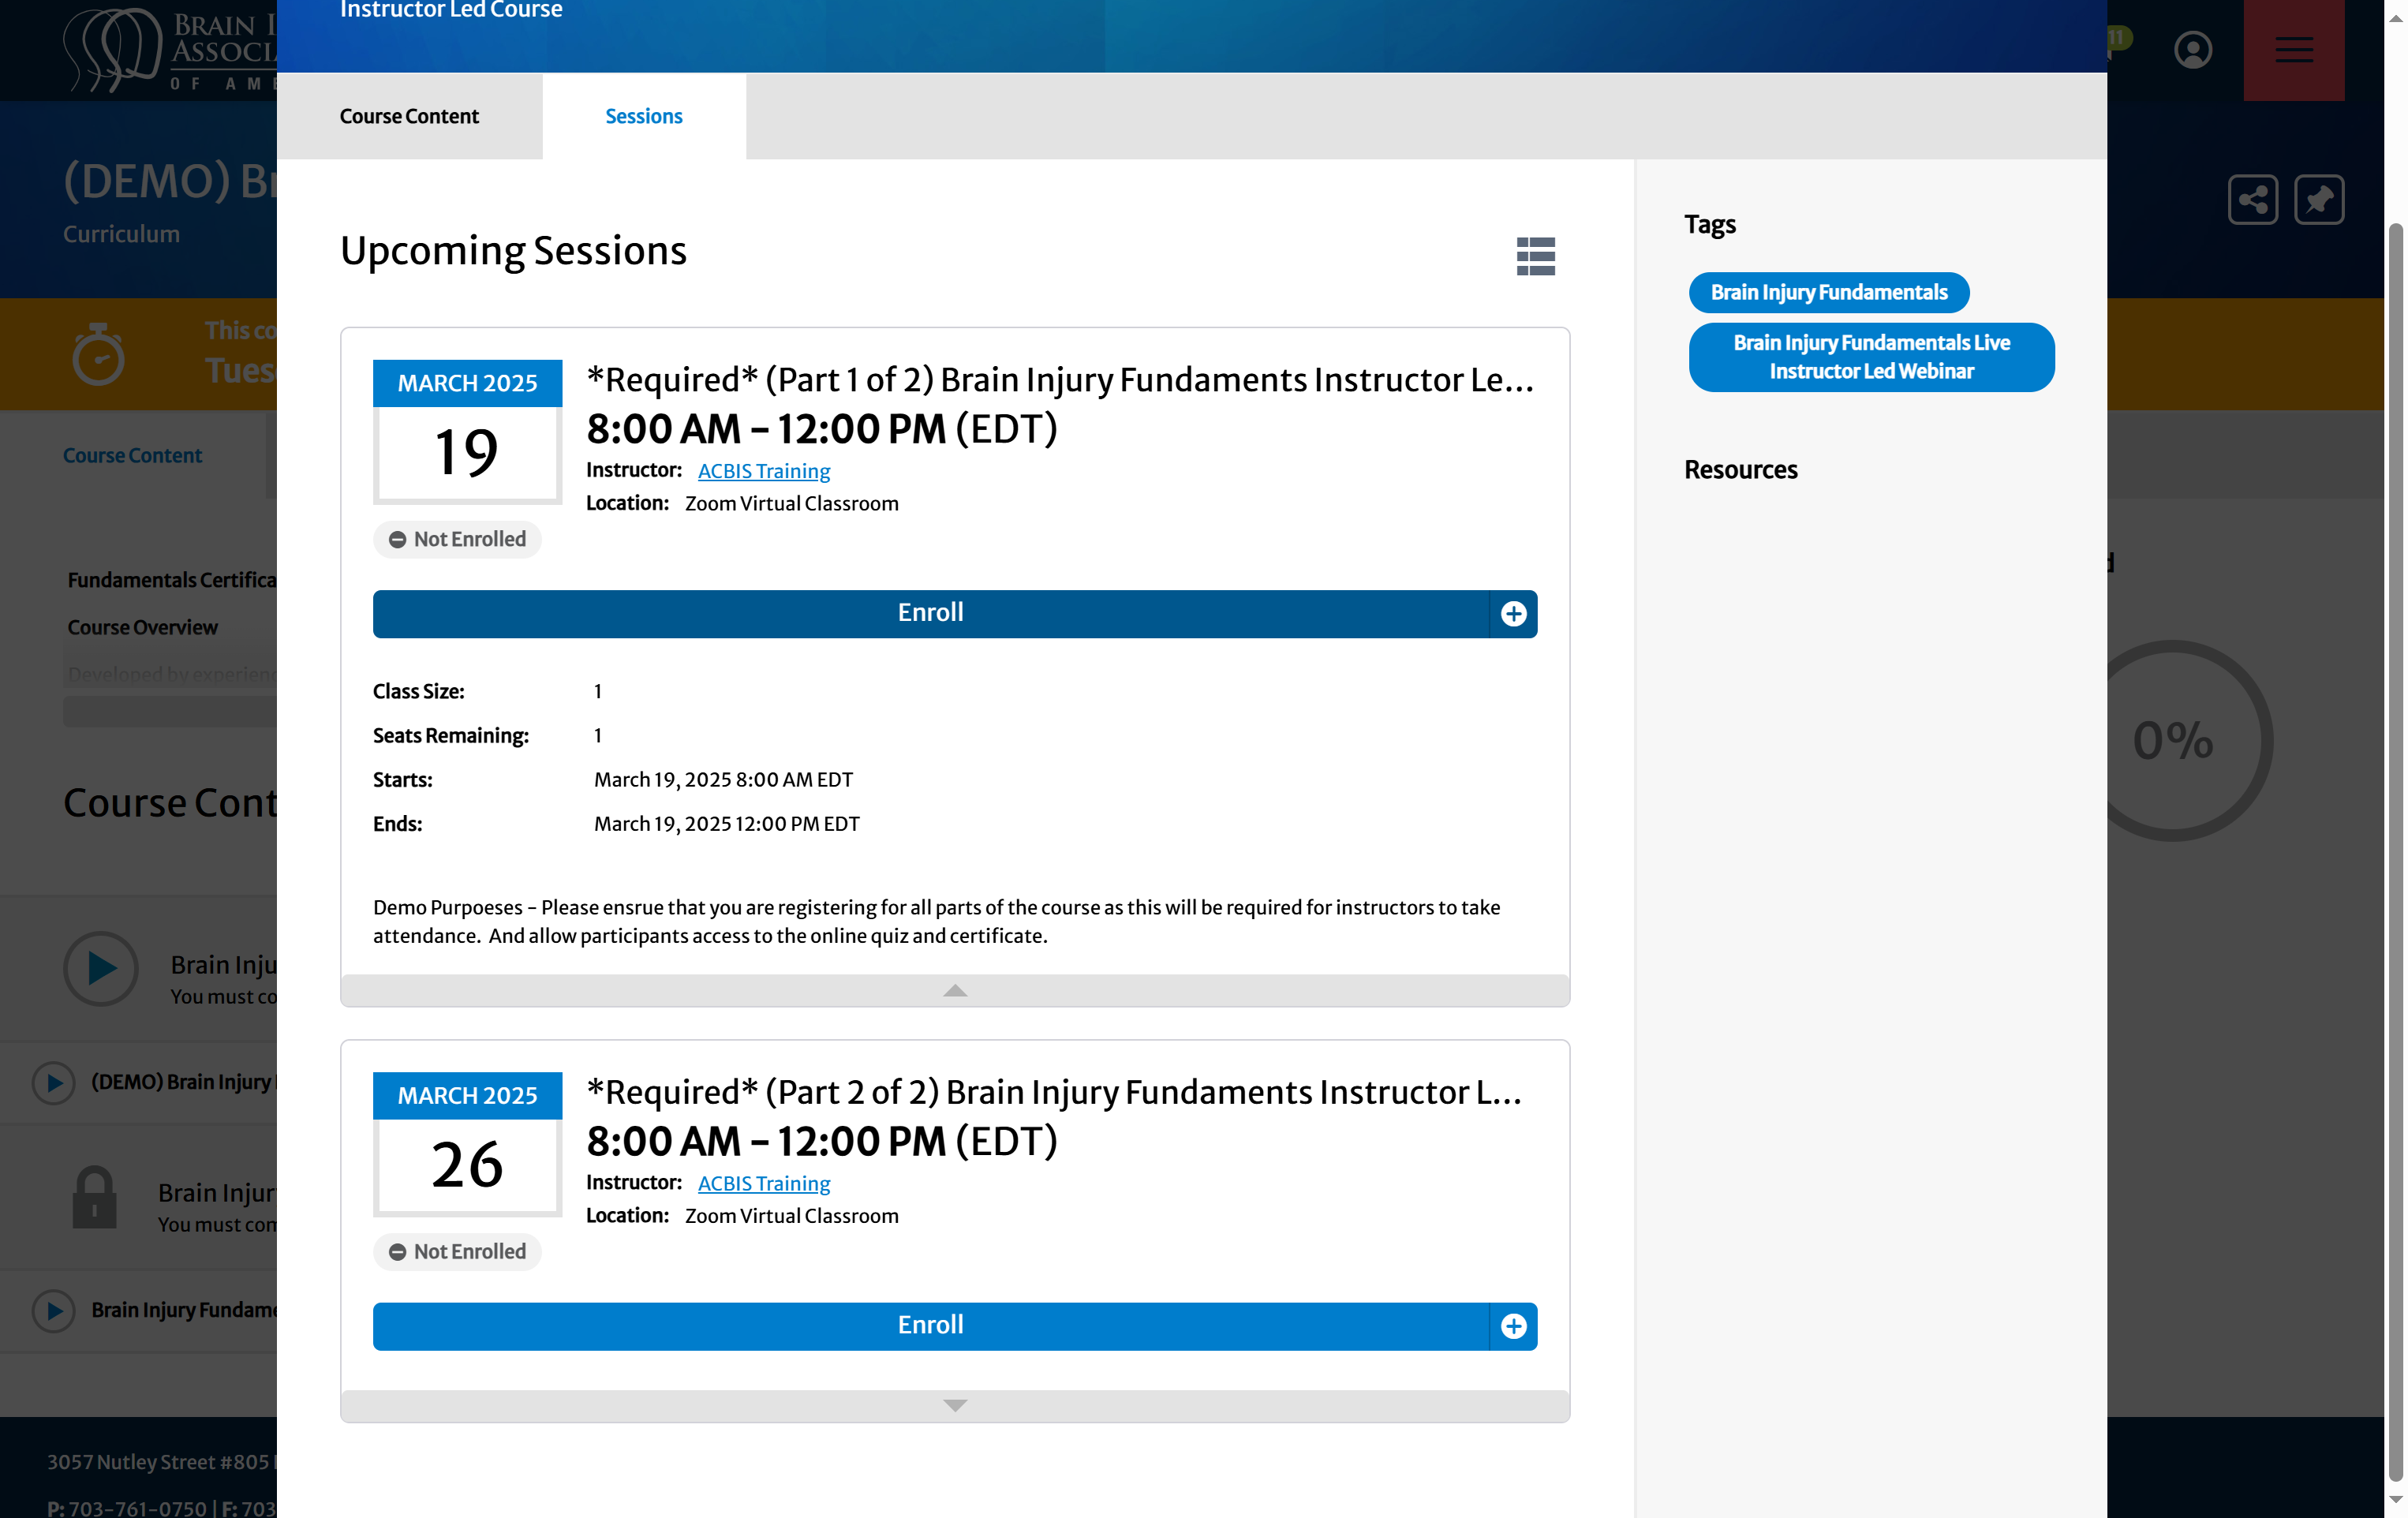
Task: Select Brain Injury Fundamentals Live Instructor Led Webinar tag
Action: [1871, 357]
